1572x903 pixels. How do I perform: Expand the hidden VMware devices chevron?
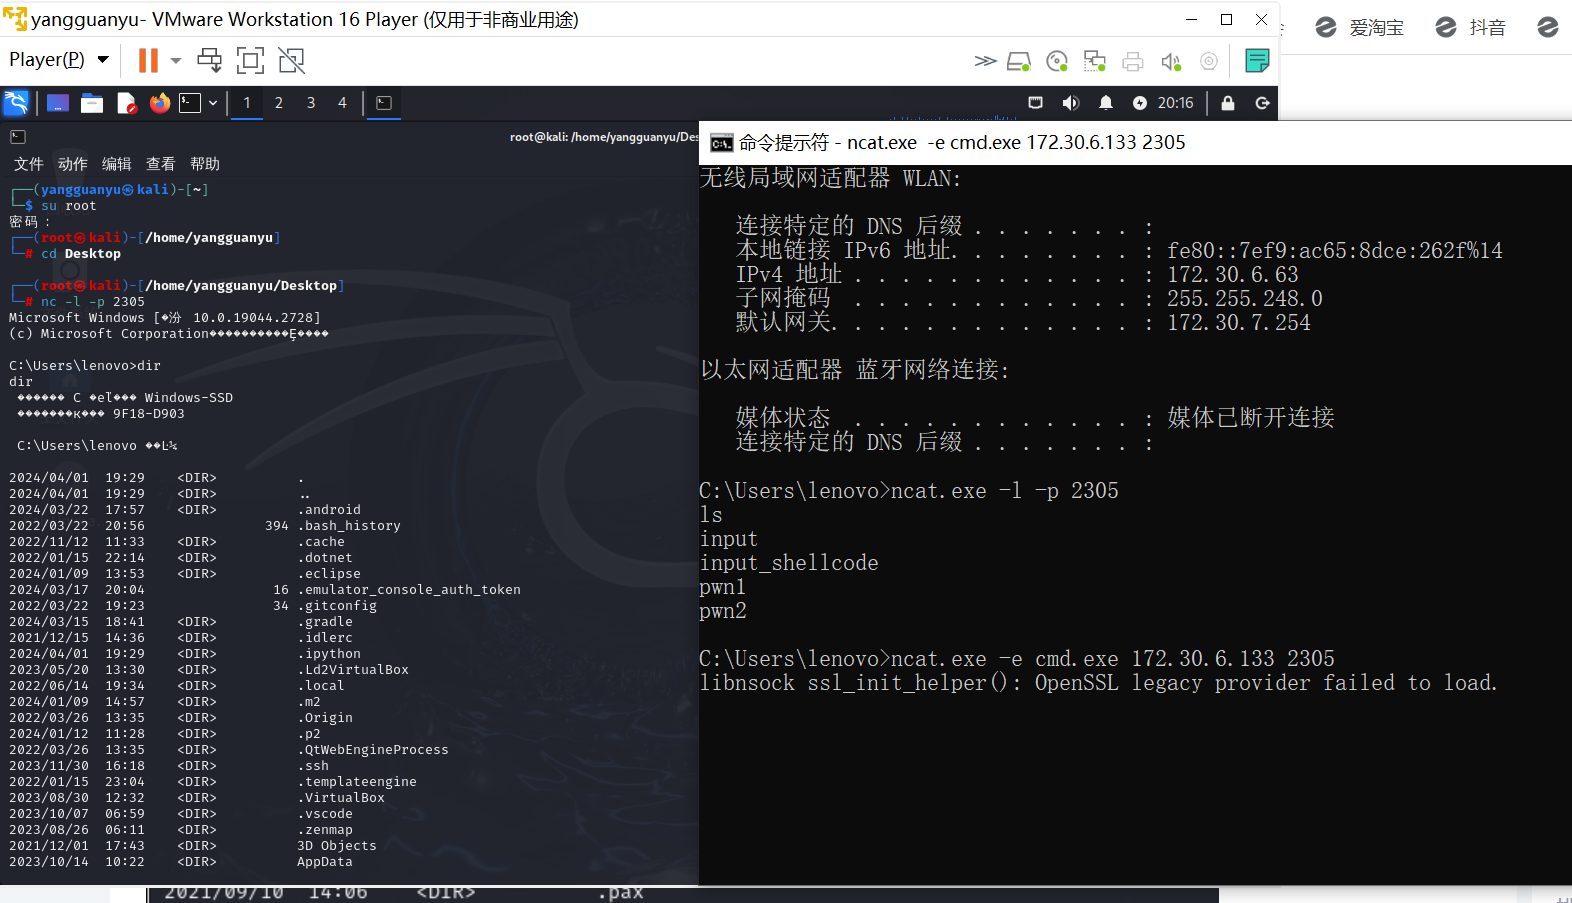tap(985, 61)
